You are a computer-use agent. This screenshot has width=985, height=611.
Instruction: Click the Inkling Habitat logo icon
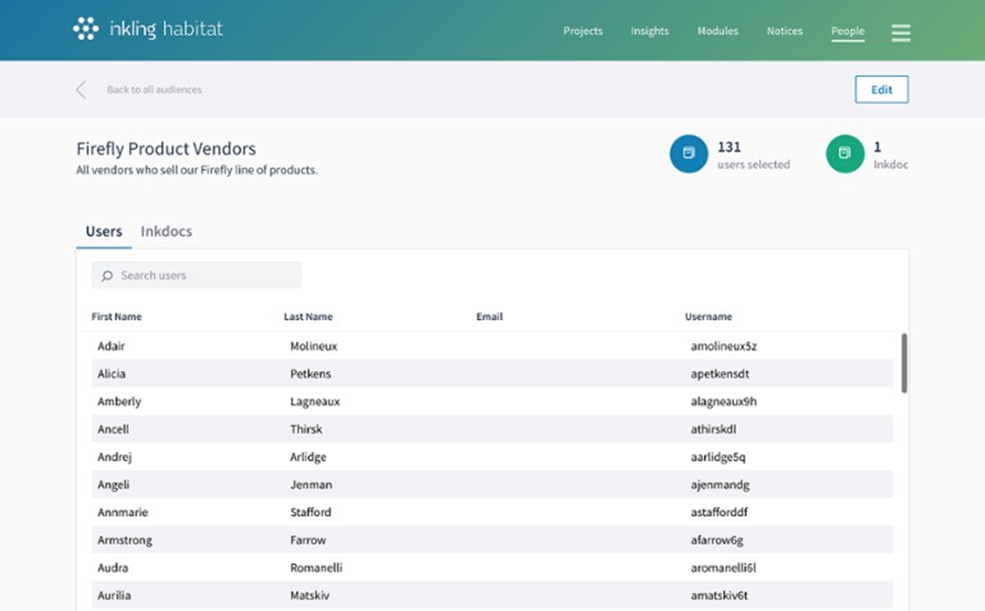click(86, 29)
